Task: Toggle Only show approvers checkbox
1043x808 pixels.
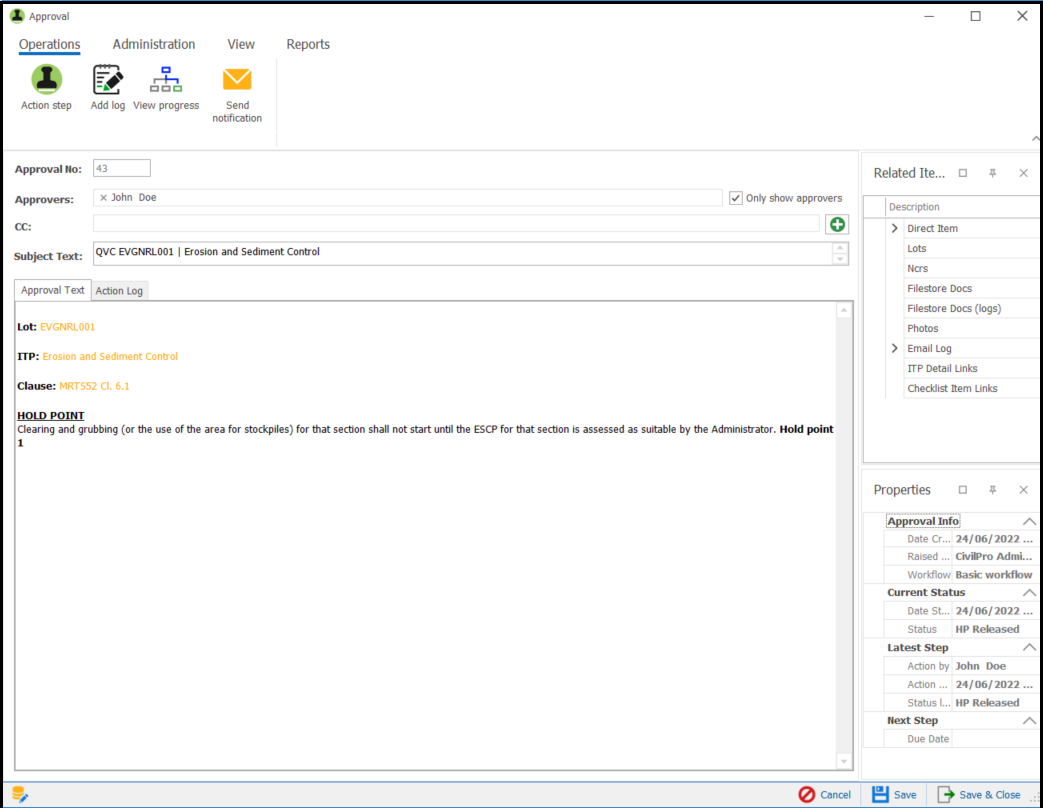Action: (736, 198)
